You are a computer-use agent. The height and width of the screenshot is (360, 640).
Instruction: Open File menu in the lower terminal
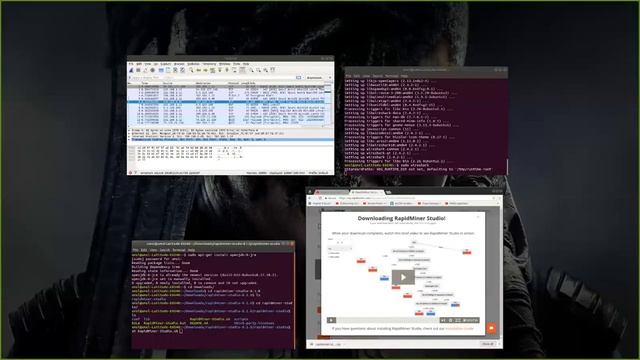[135, 250]
